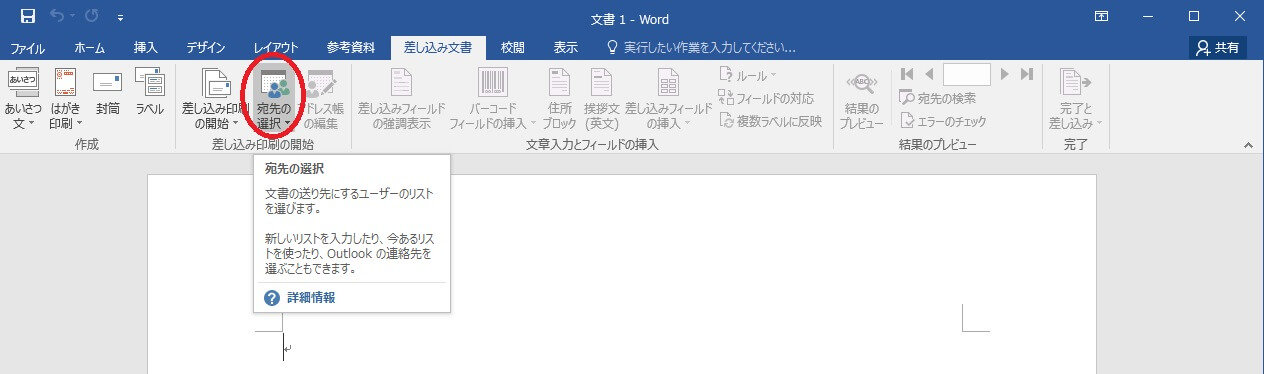
Task: Collapse the ribbon with the chevron arrow
Action: [x=1248, y=145]
